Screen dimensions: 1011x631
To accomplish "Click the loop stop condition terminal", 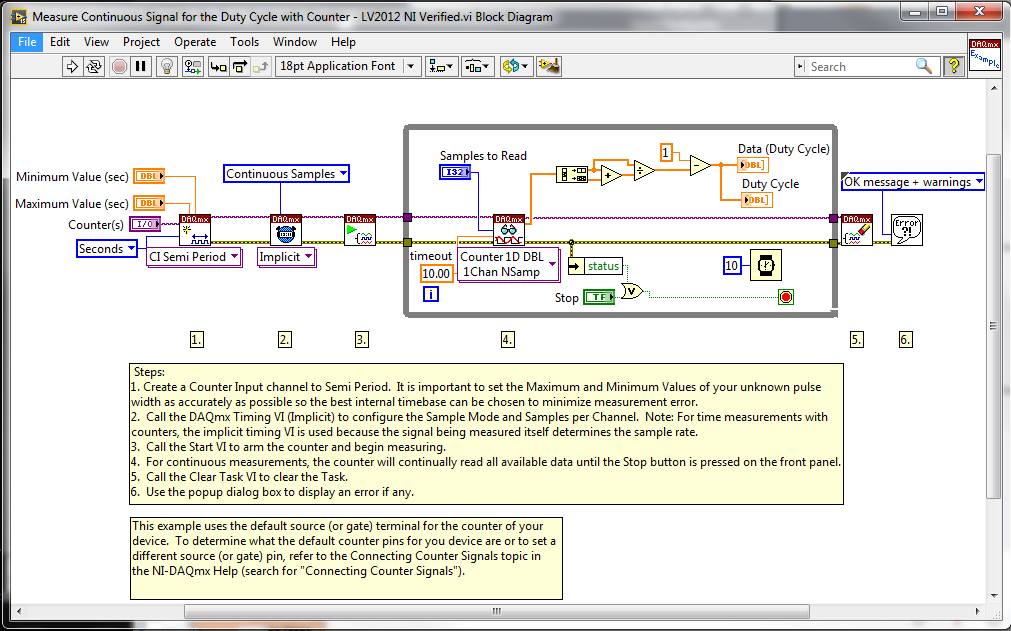I will [x=786, y=297].
